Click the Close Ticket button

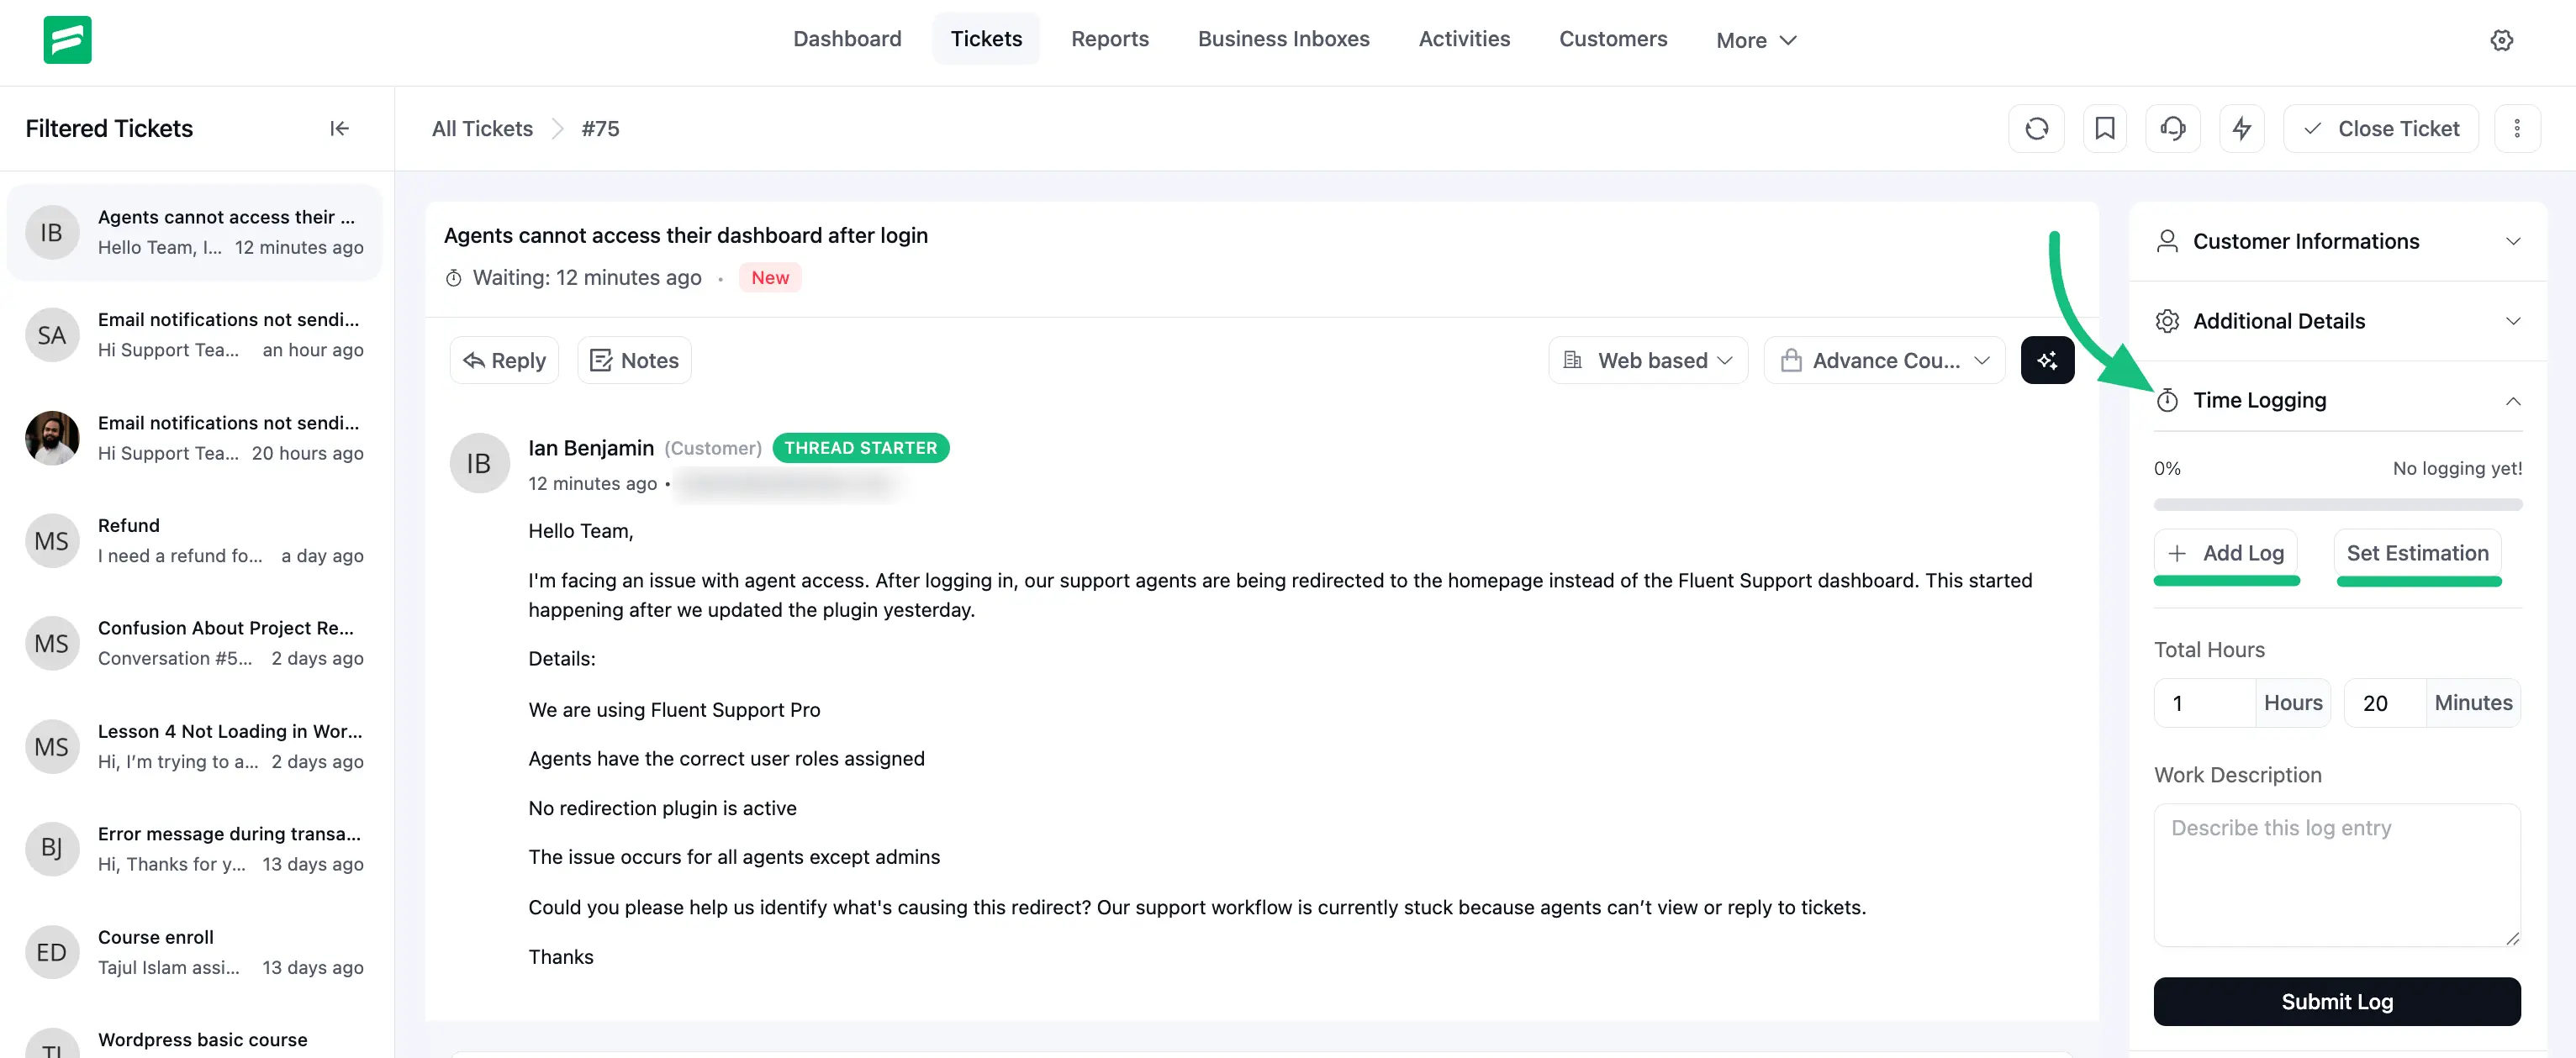(2380, 129)
